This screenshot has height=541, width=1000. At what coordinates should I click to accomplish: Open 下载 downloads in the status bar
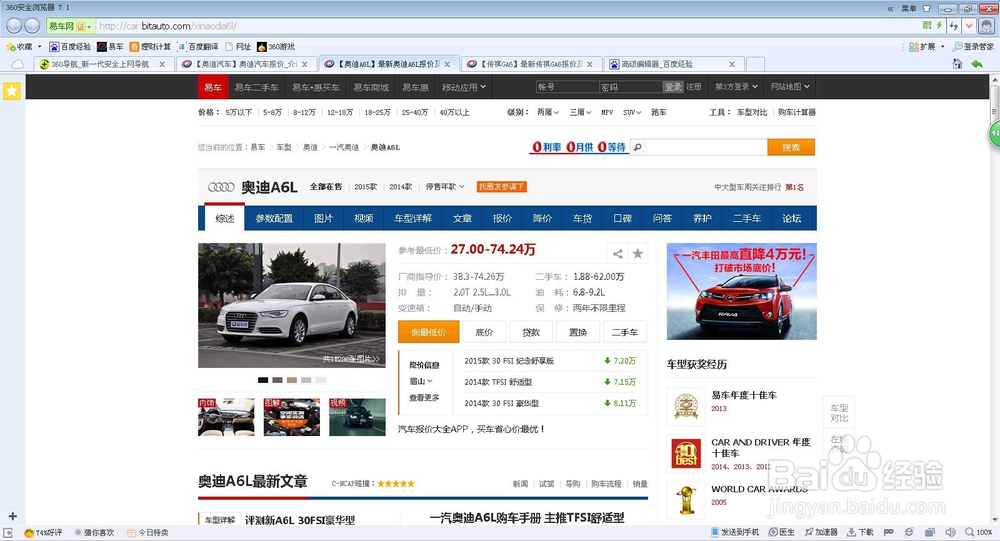860,532
